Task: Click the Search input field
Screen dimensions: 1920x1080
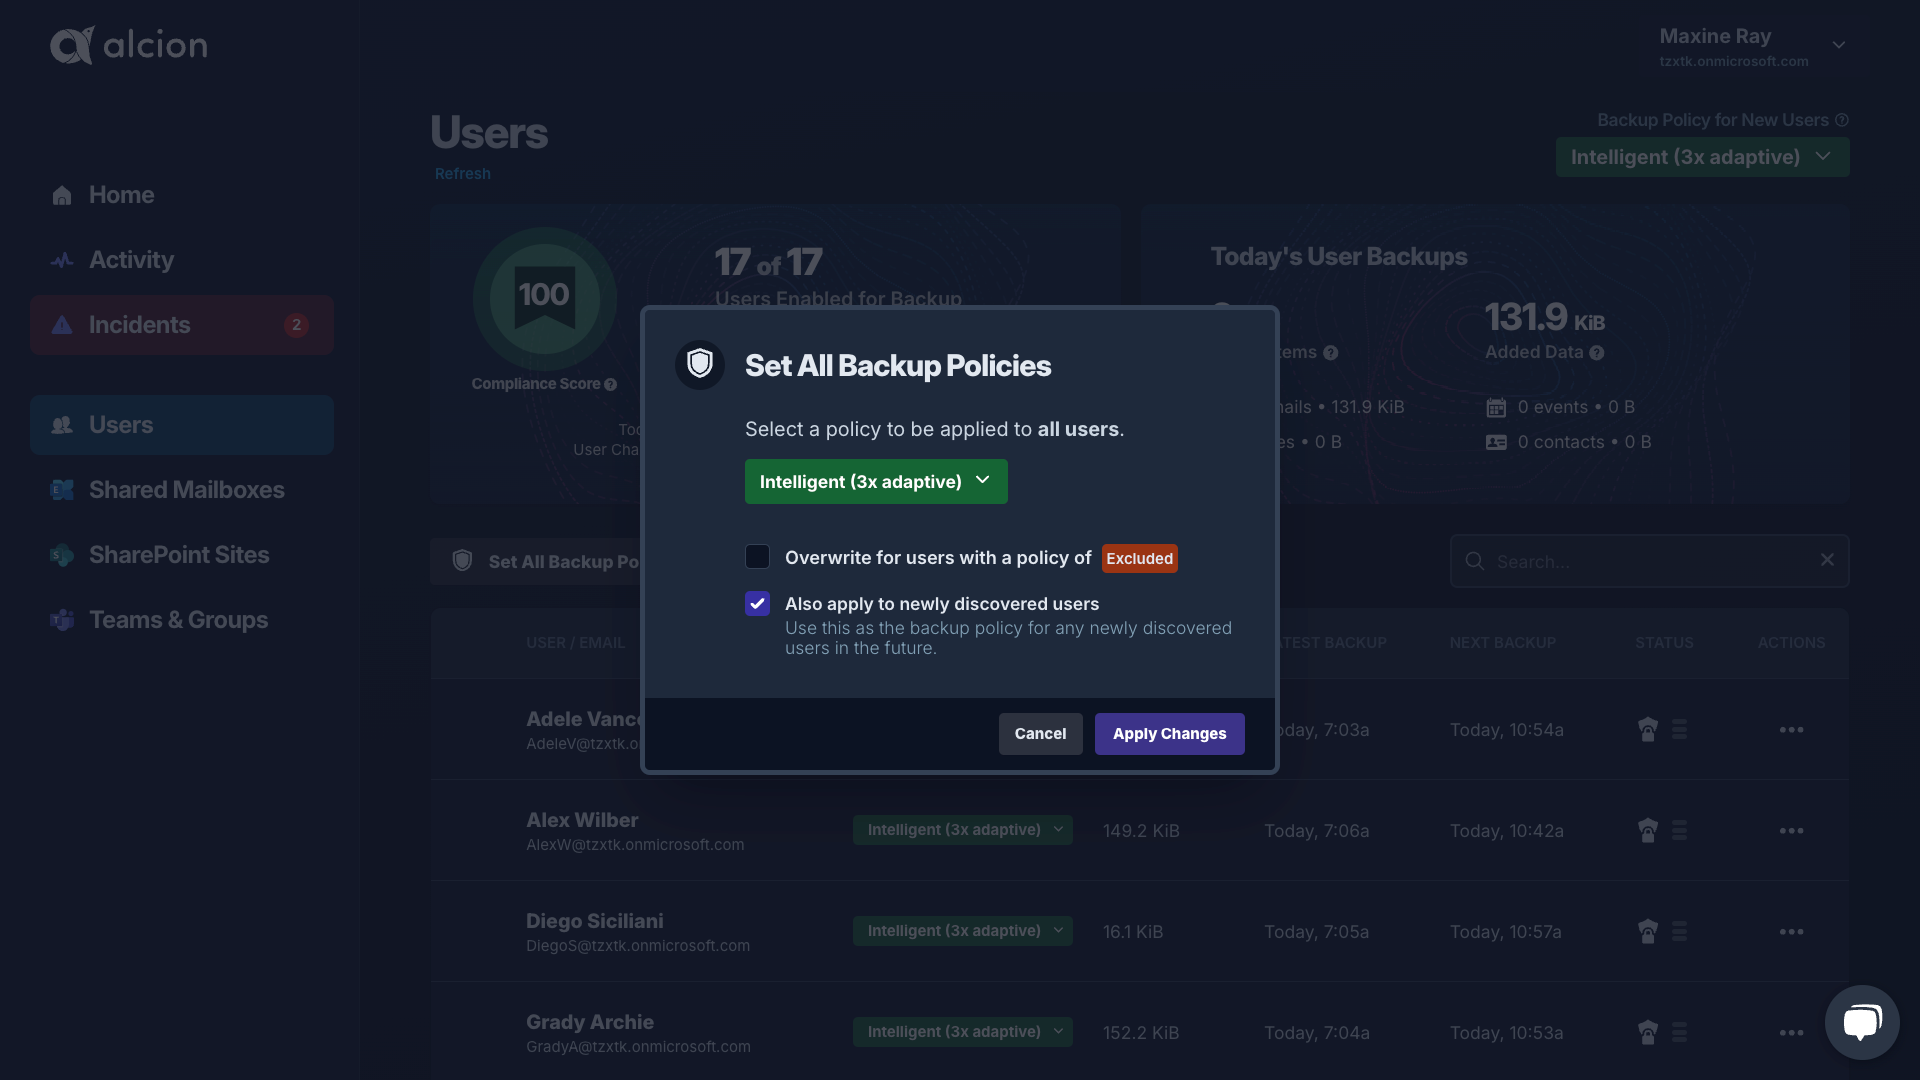Action: click(1649, 561)
